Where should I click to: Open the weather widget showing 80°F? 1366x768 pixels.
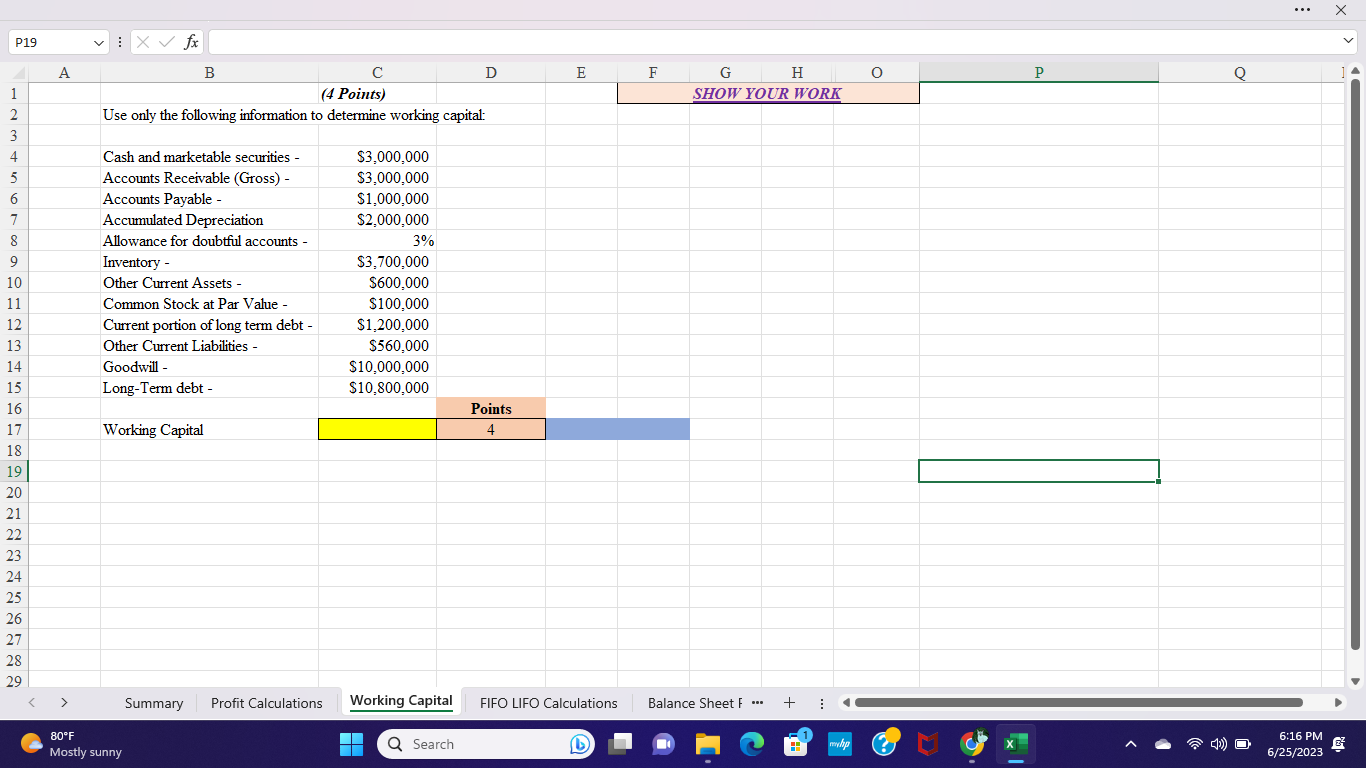(x=72, y=744)
